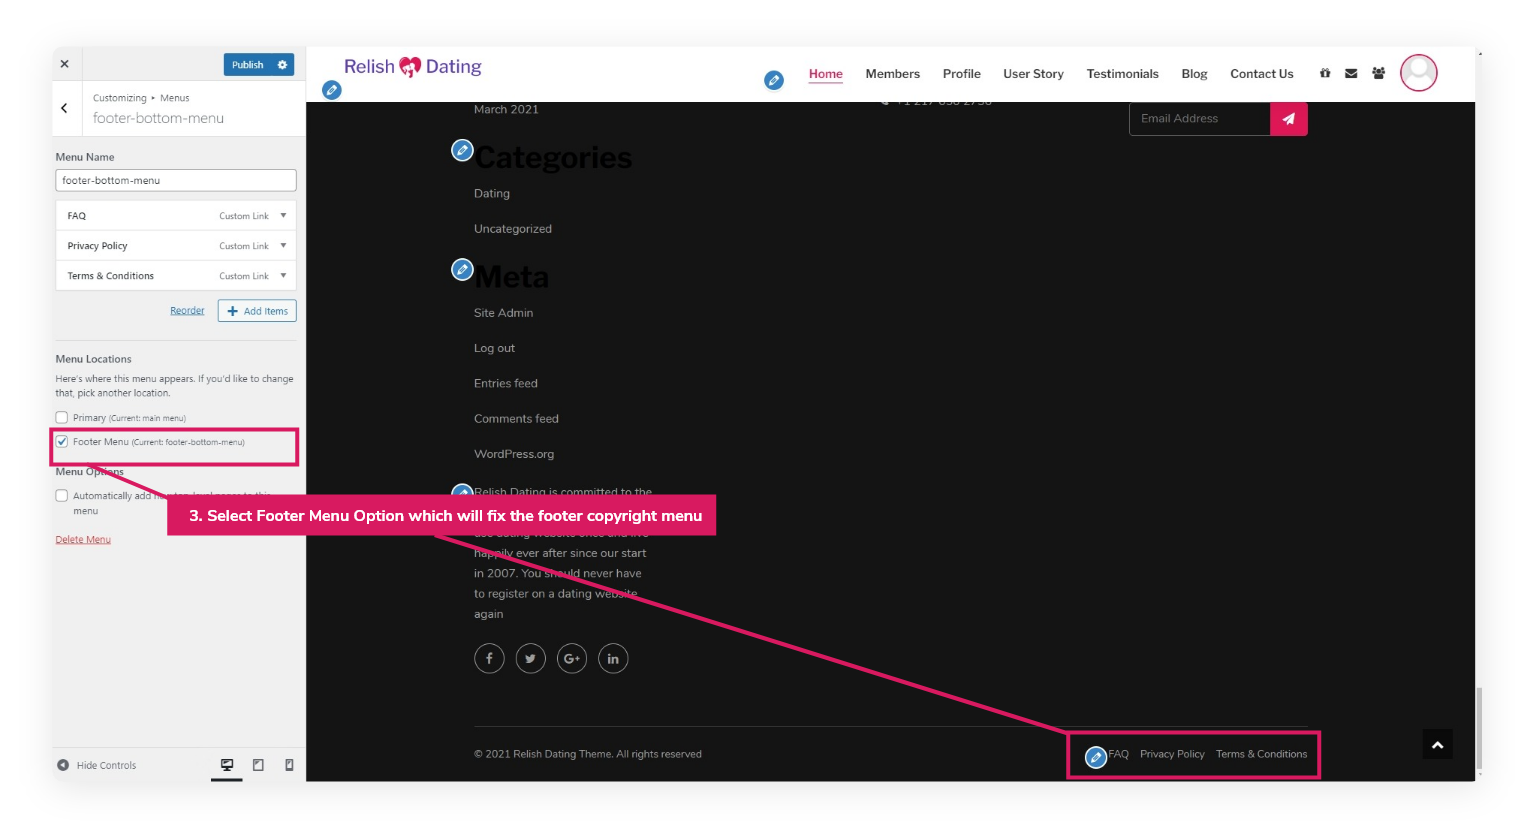Switch to tablet preview device icon
Screen dimensions: 1535x840
258,765
